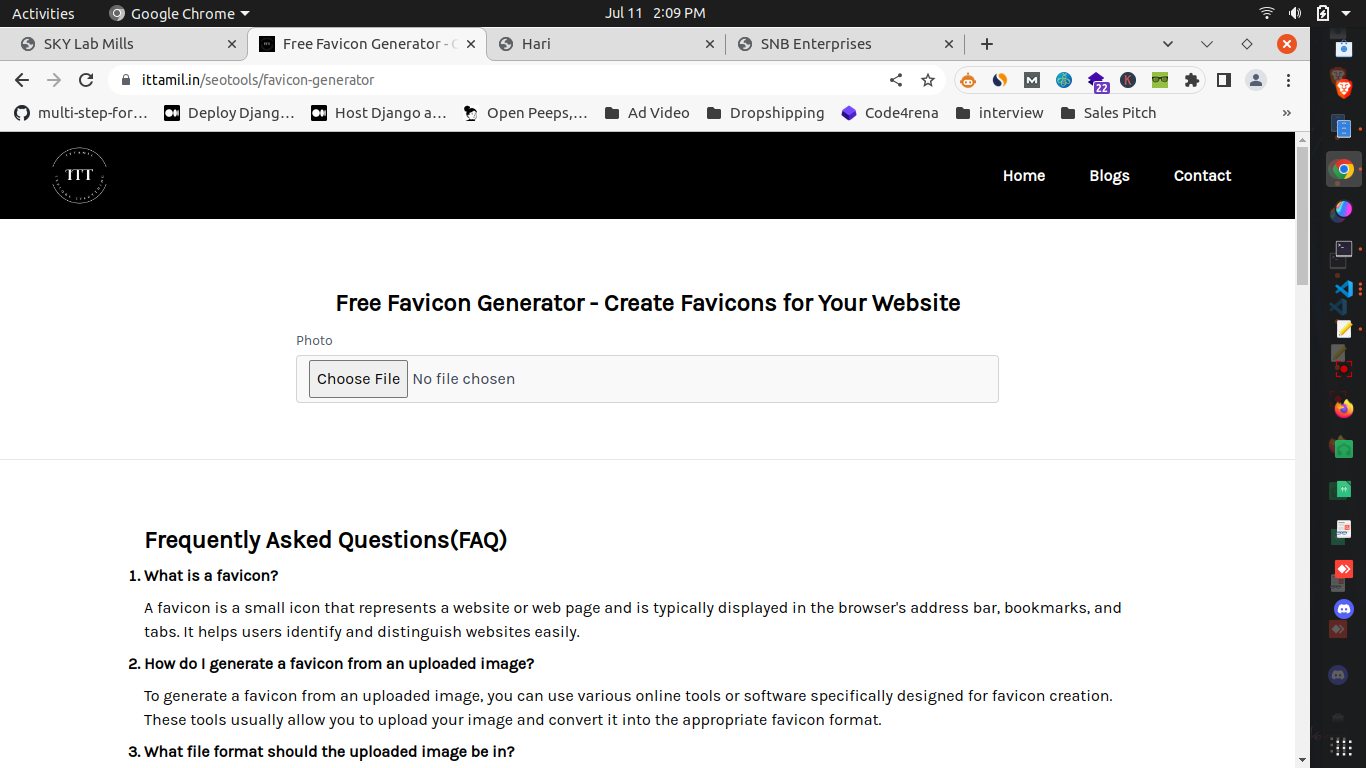Open the Chrome profile avatar

point(1256,80)
